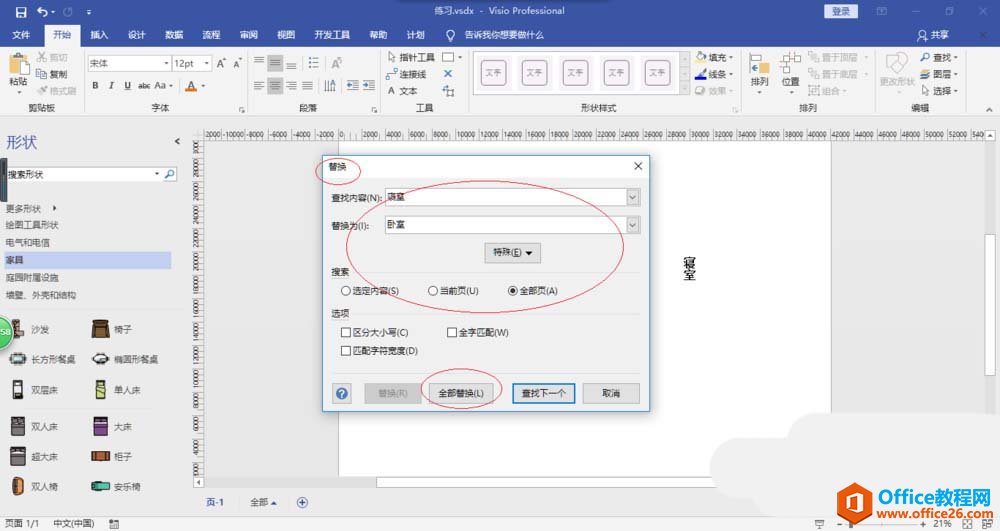Enable 区分大小写 checkbox
The image size is (1000, 531).
346,332
